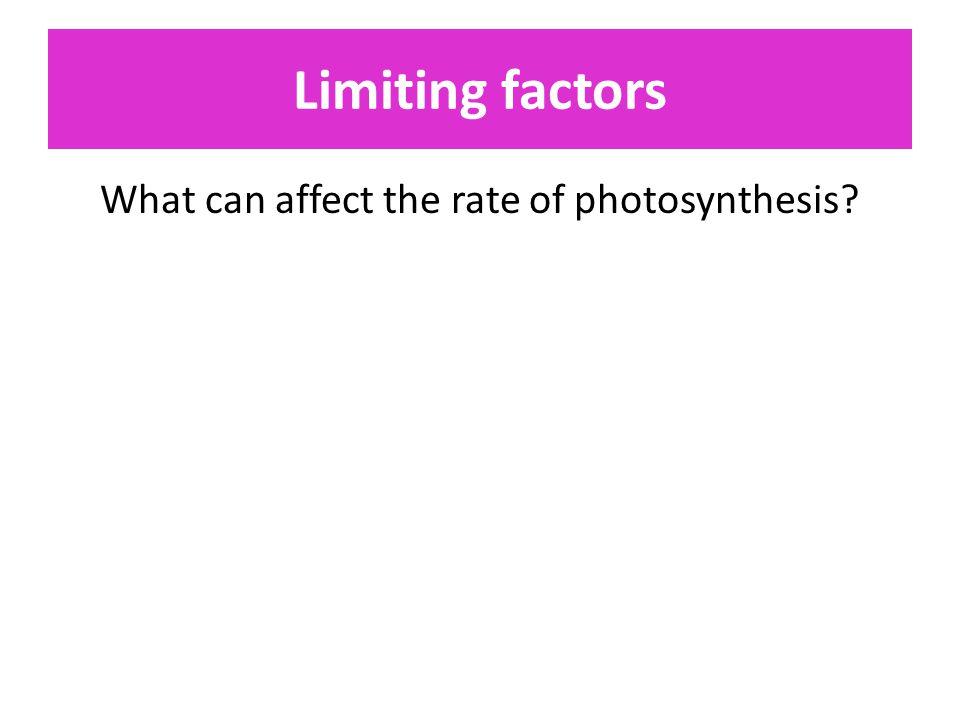Click the word 'the' in the question
Screen dimensions: 960x720
[x=411, y=200]
